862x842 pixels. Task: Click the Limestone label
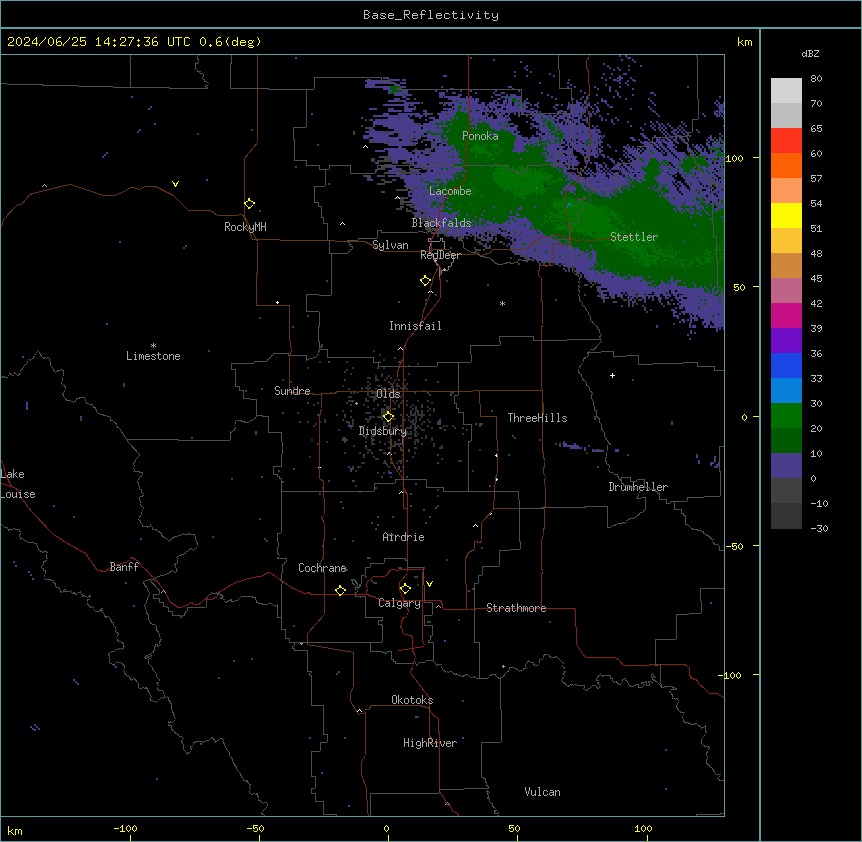click(x=153, y=356)
